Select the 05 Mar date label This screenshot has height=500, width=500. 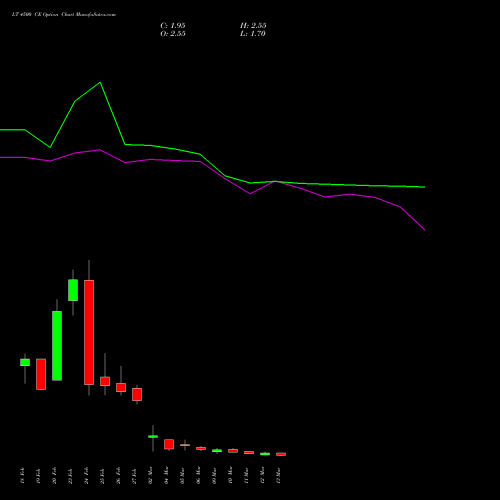pyautogui.click(x=182, y=476)
